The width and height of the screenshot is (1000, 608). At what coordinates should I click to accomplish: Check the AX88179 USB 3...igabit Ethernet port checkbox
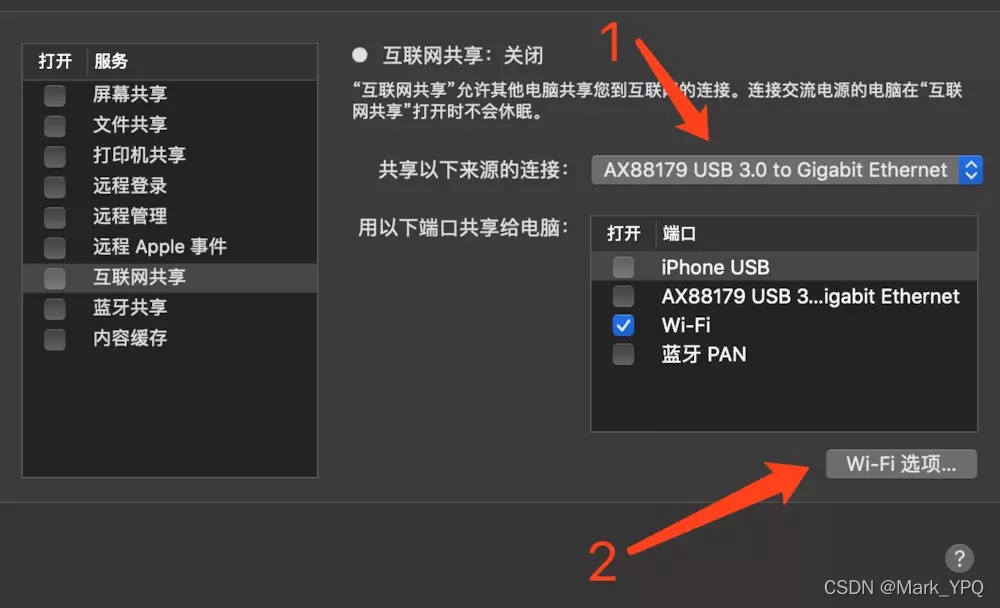point(623,296)
